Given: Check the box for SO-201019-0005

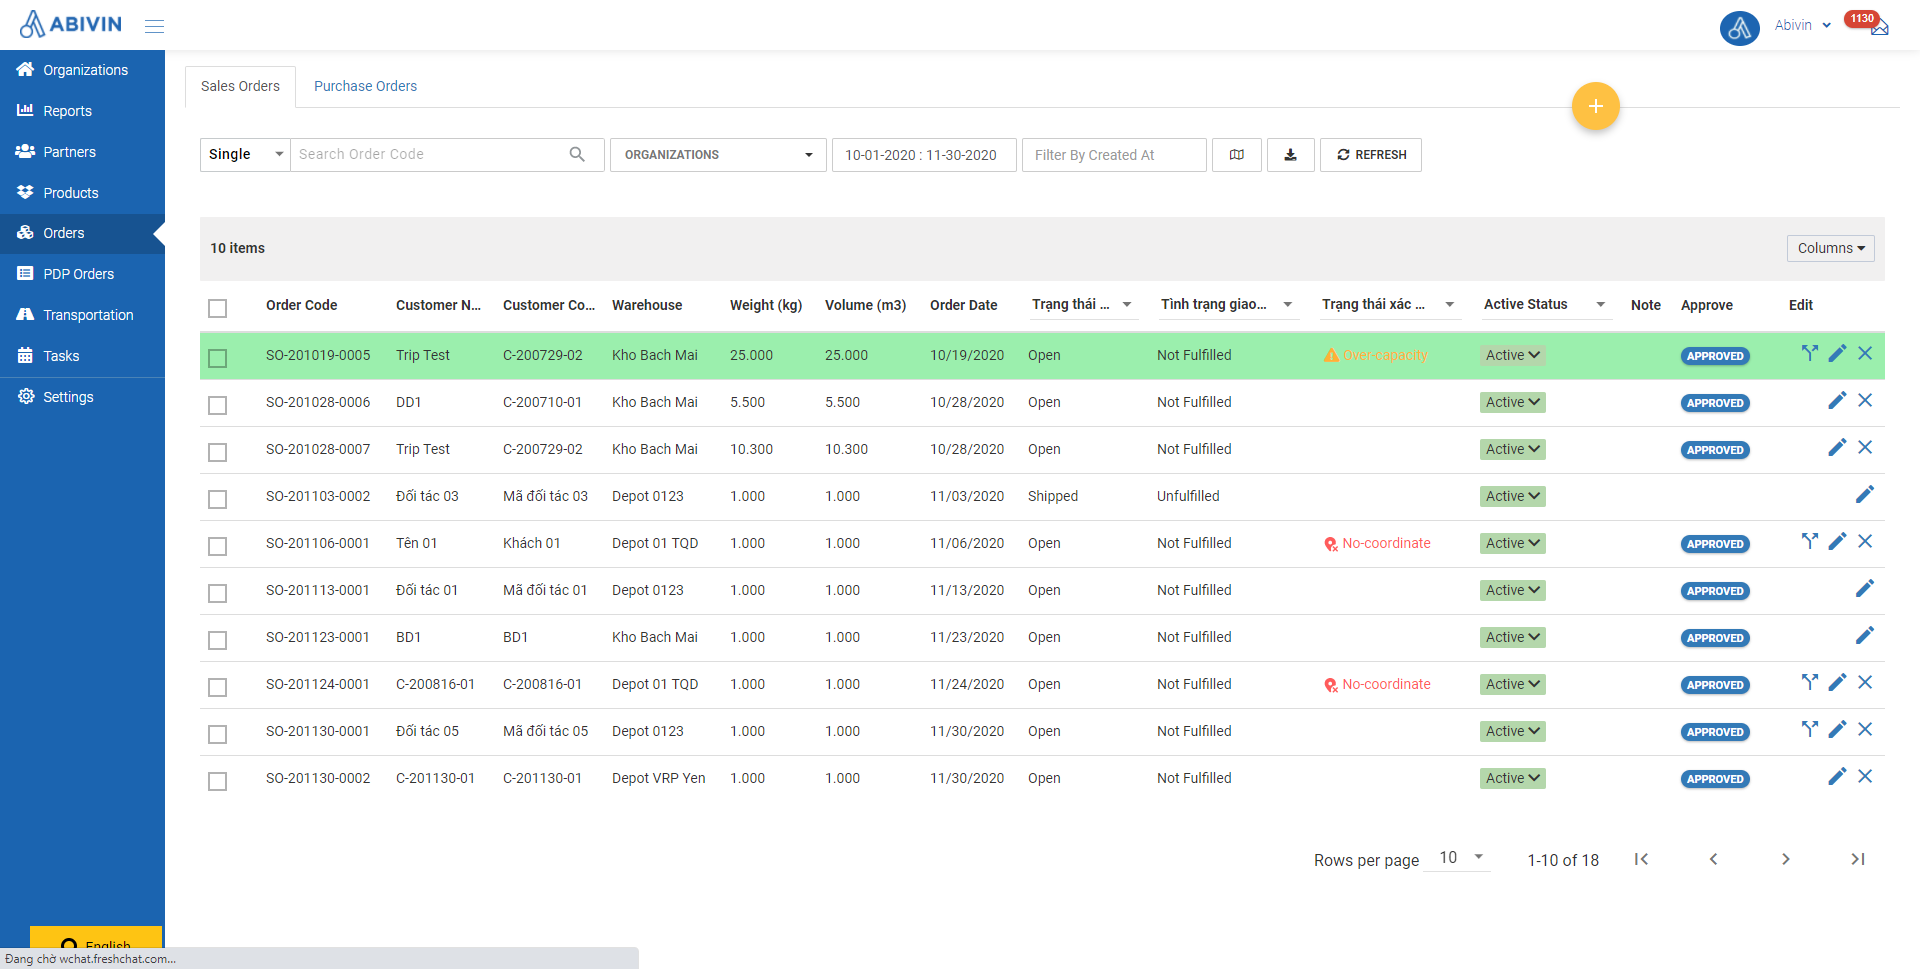Looking at the screenshot, I should point(217,358).
